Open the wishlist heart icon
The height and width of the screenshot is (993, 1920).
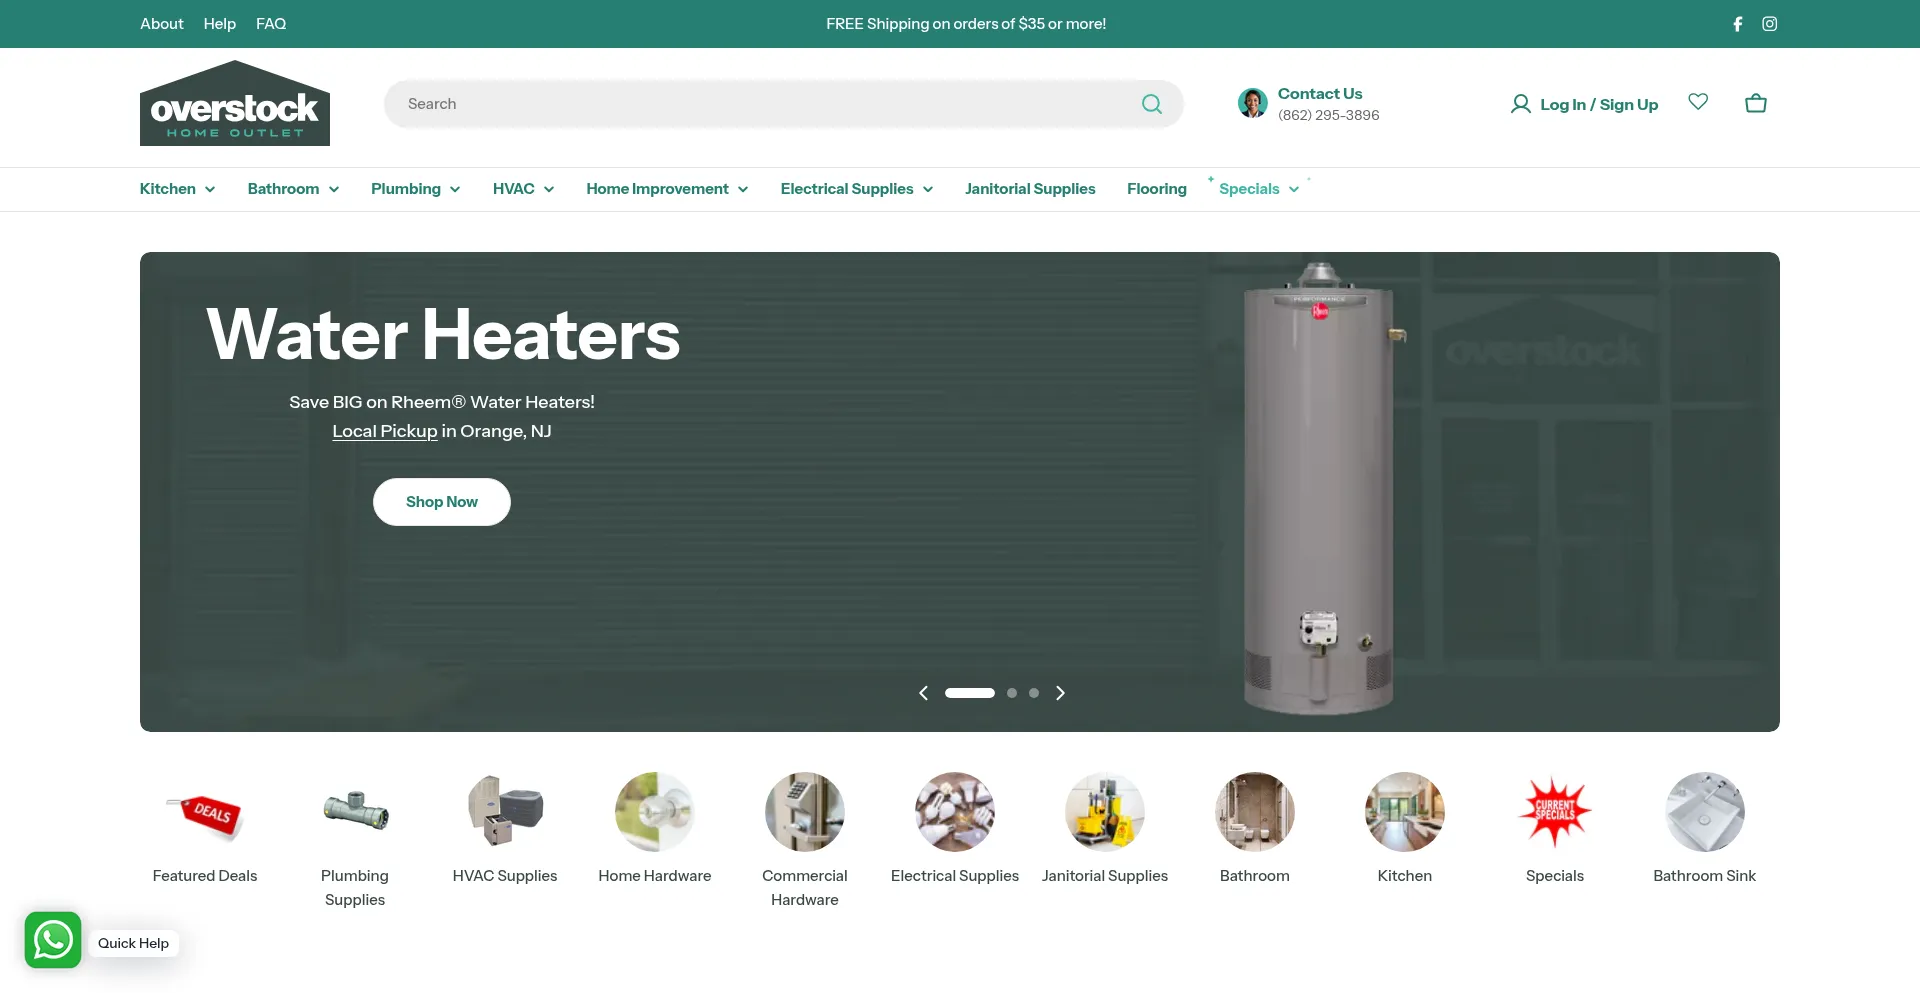tap(1698, 102)
